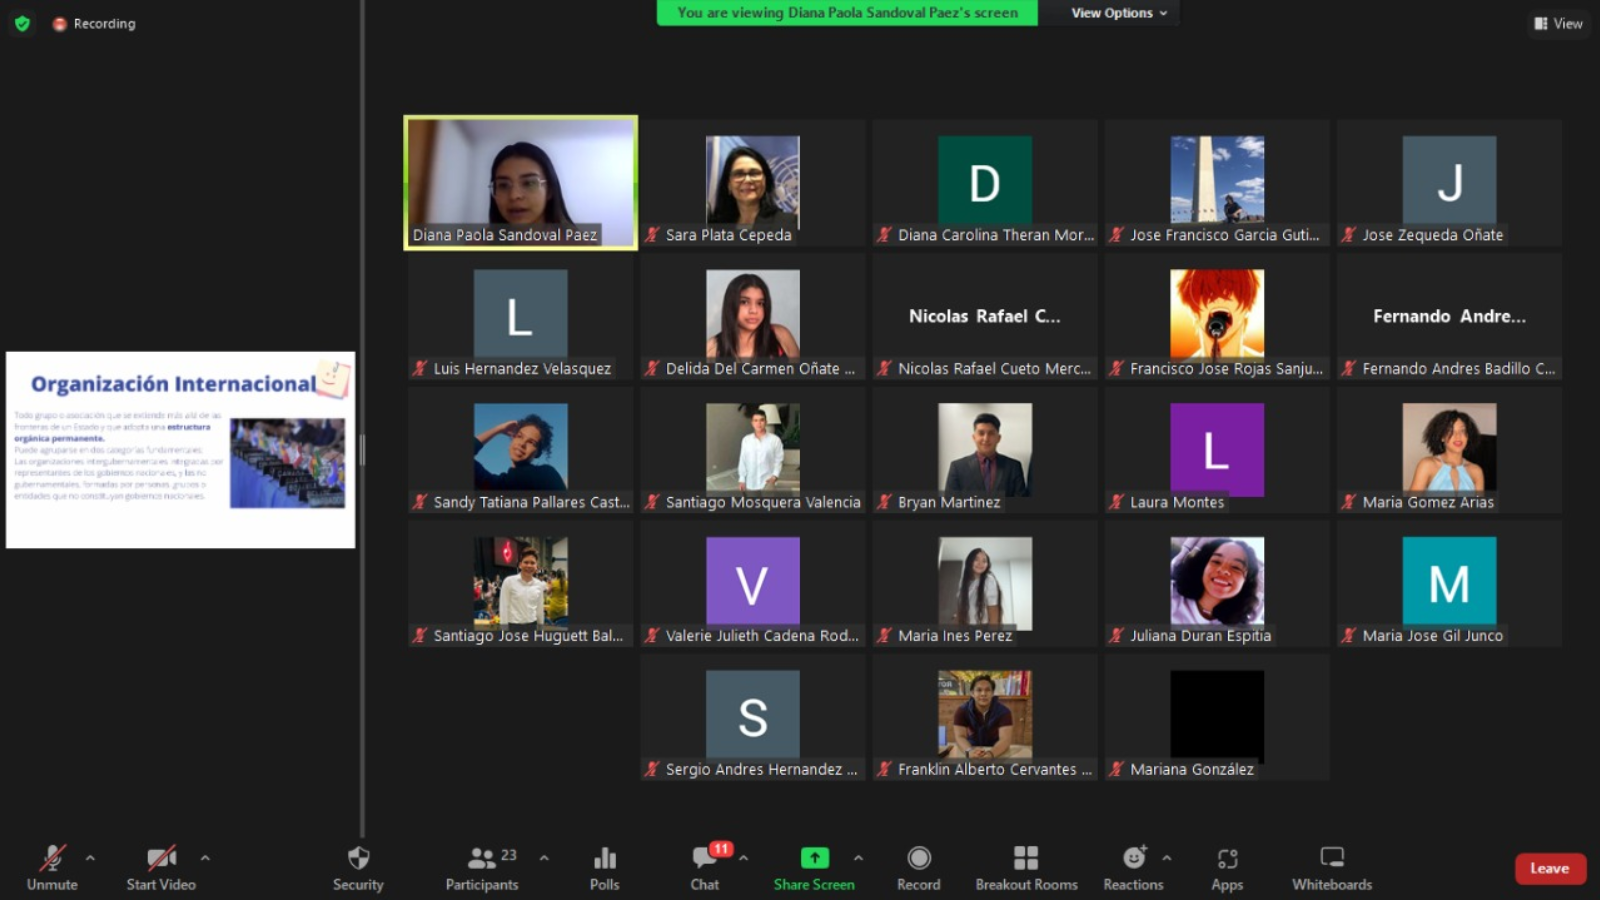The width and height of the screenshot is (1600, 900).
Task: Unmute the microphone
Action: (x=52, y=868)
